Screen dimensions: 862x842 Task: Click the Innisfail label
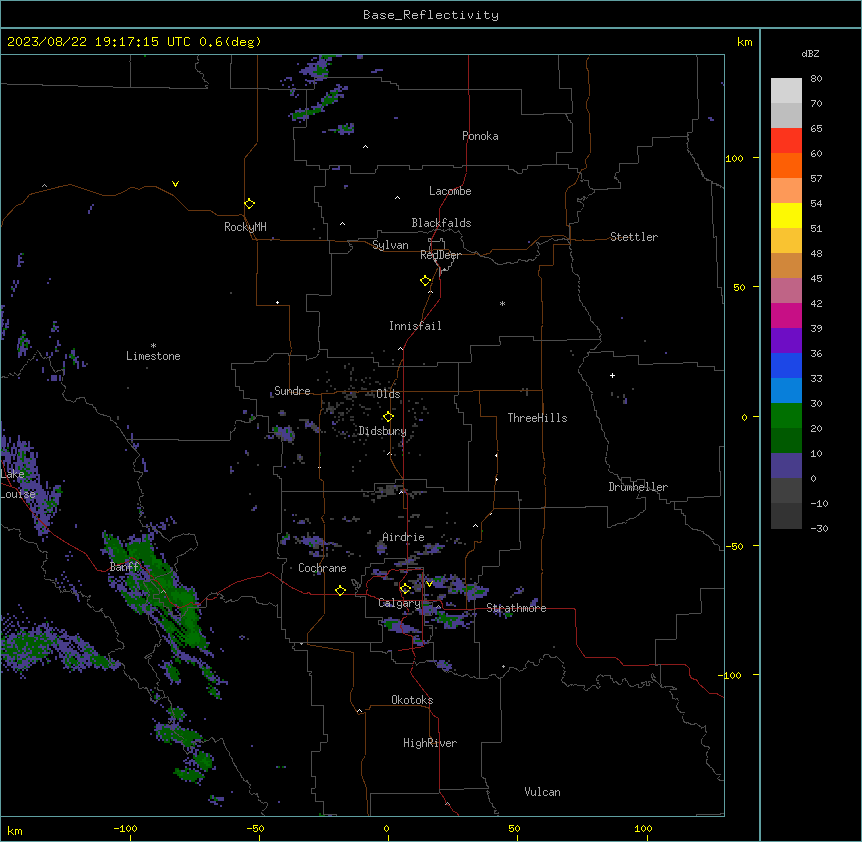pyautogui.click(x=415, y=326)
